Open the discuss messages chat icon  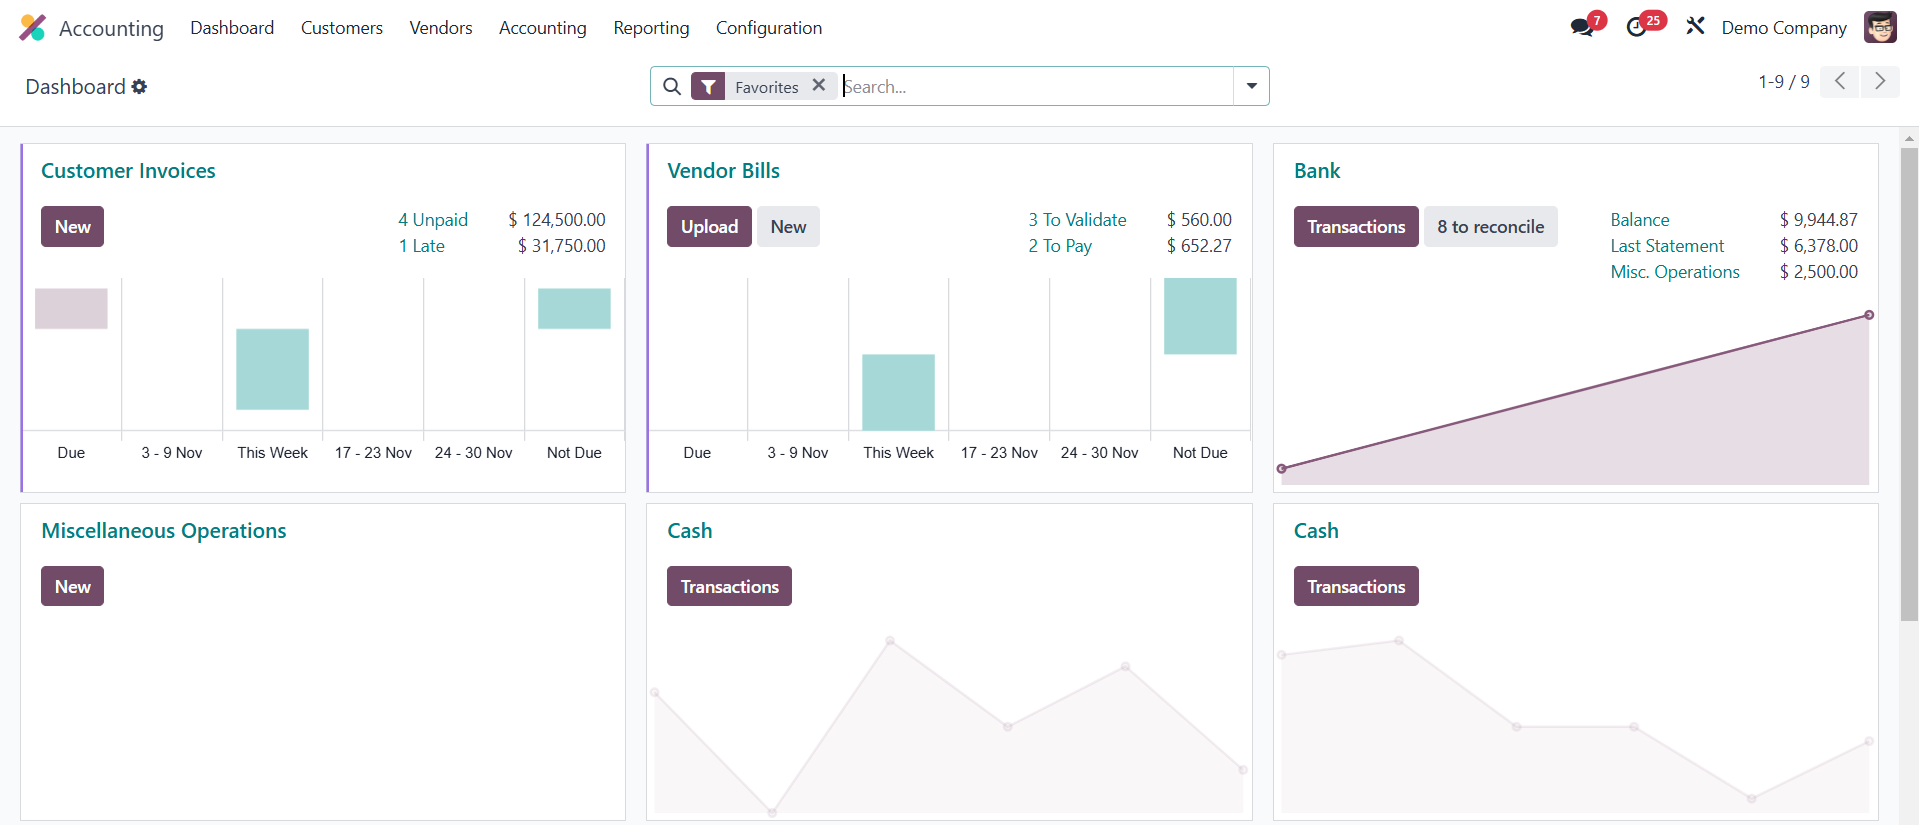point(1581,28)
